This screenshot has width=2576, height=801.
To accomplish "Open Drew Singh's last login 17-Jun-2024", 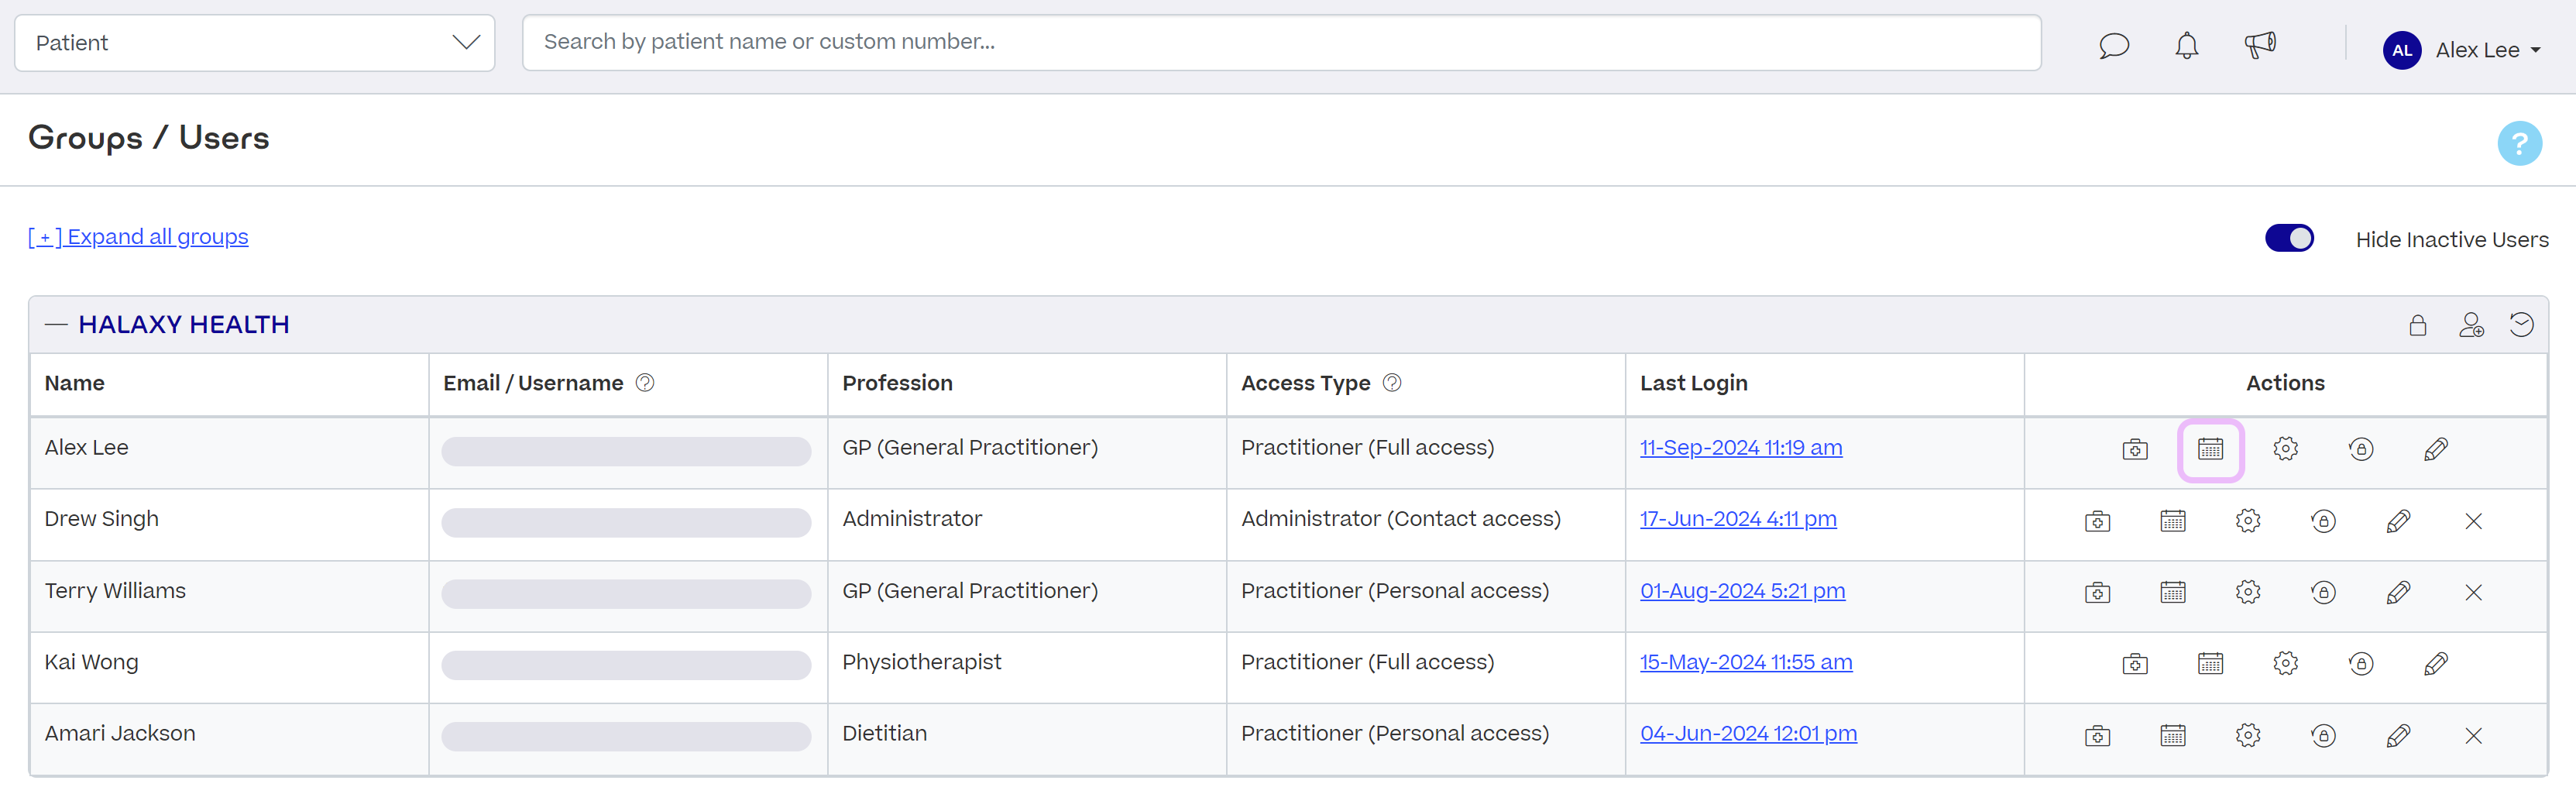I will [x=1738, y=518].
